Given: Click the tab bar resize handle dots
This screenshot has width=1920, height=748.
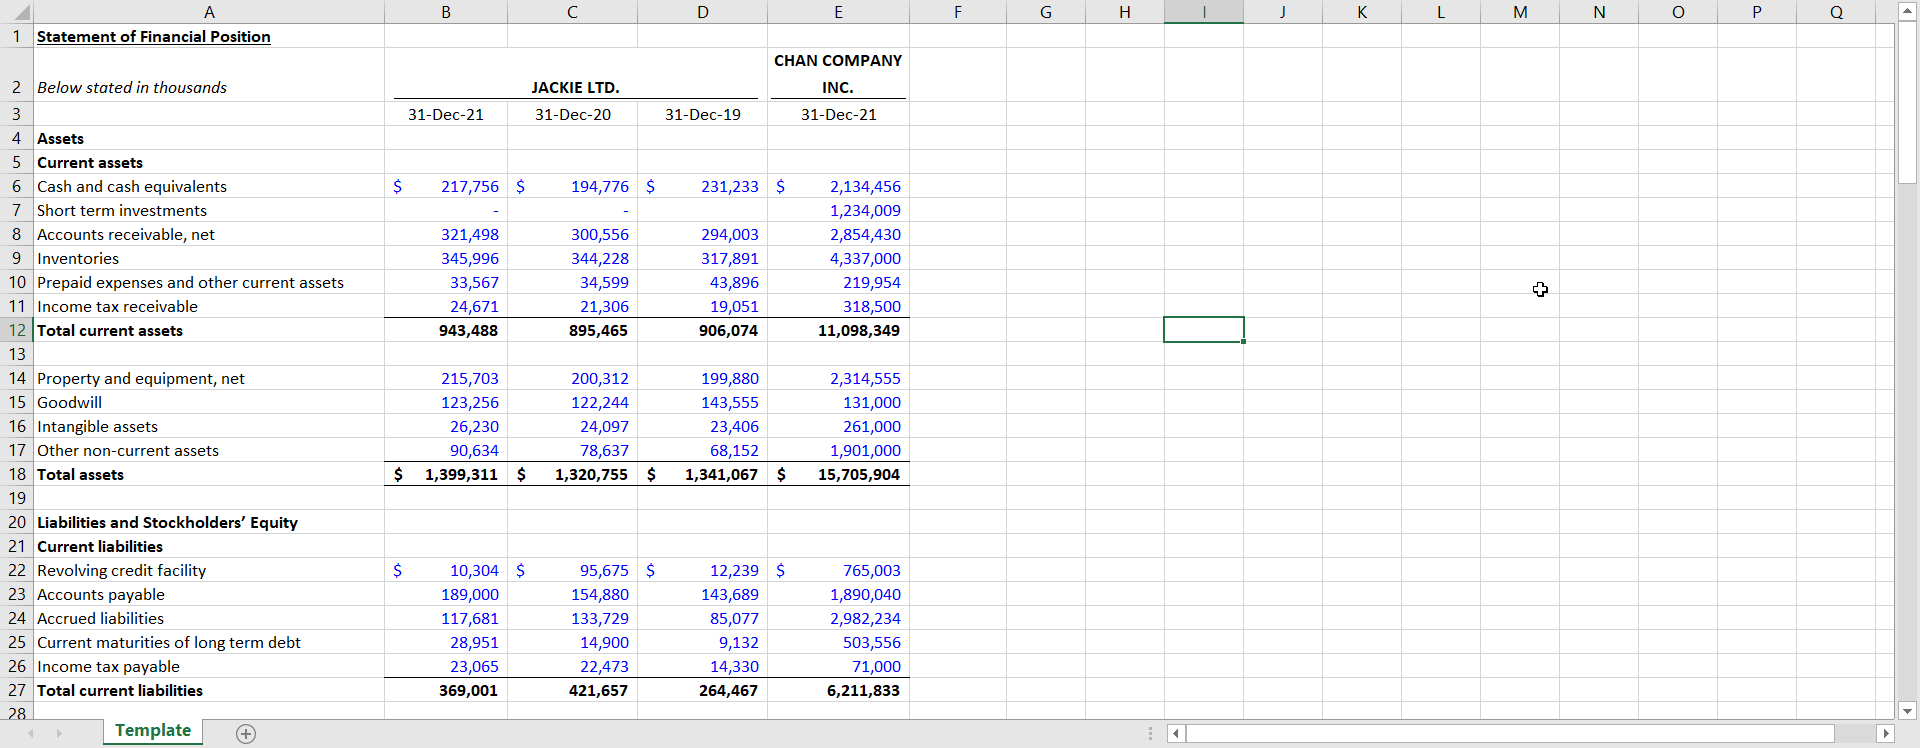Looking at the screenshot, I should (x=1150, y=733).
